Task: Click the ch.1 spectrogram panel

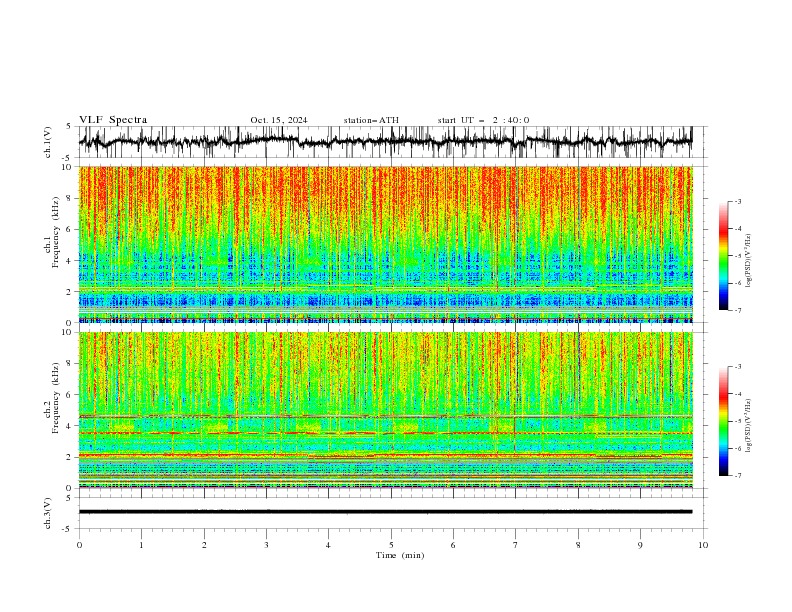Action: (385, 244)
